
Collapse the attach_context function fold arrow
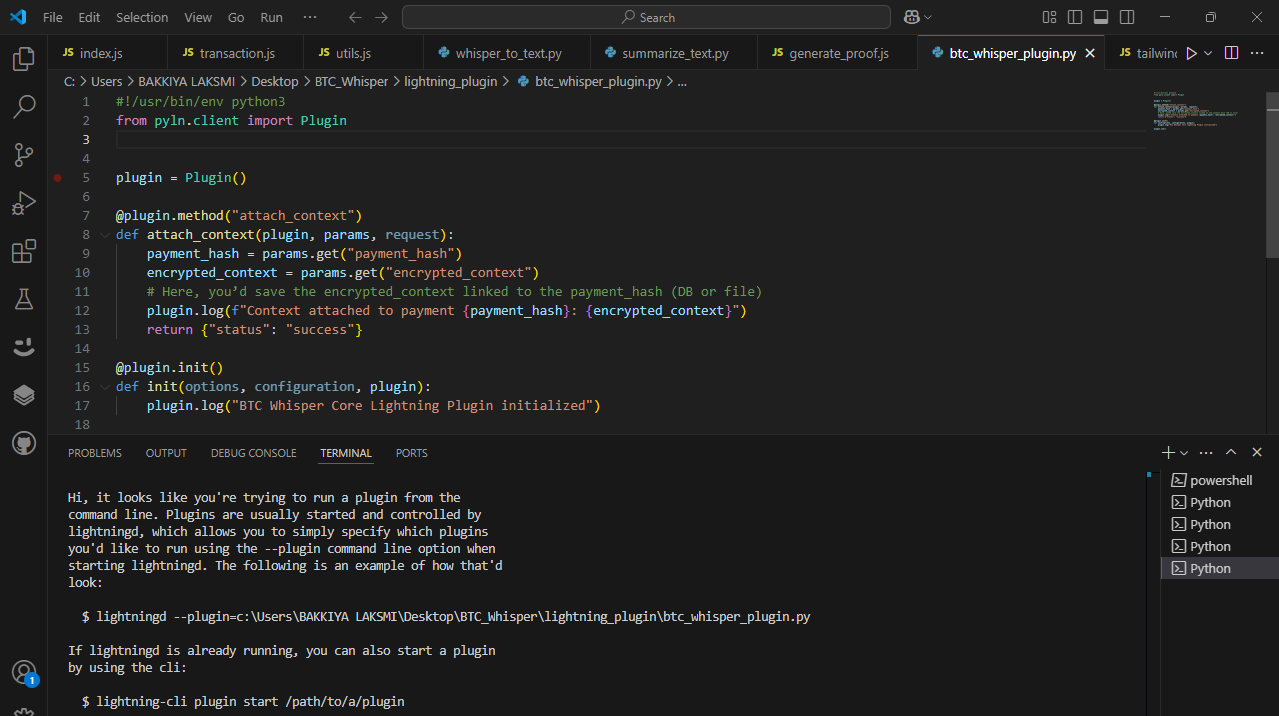tap(105, 235)
